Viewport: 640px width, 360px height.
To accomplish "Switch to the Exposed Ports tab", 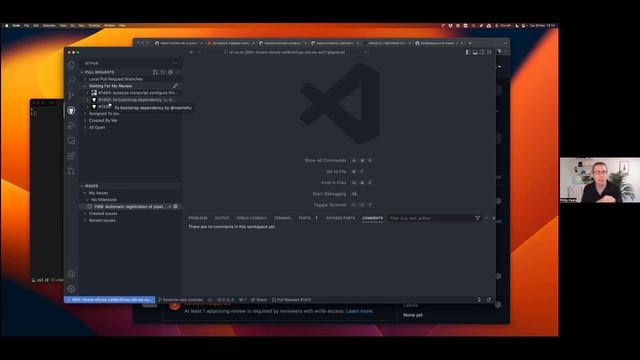I will click(x=340, y=218).
